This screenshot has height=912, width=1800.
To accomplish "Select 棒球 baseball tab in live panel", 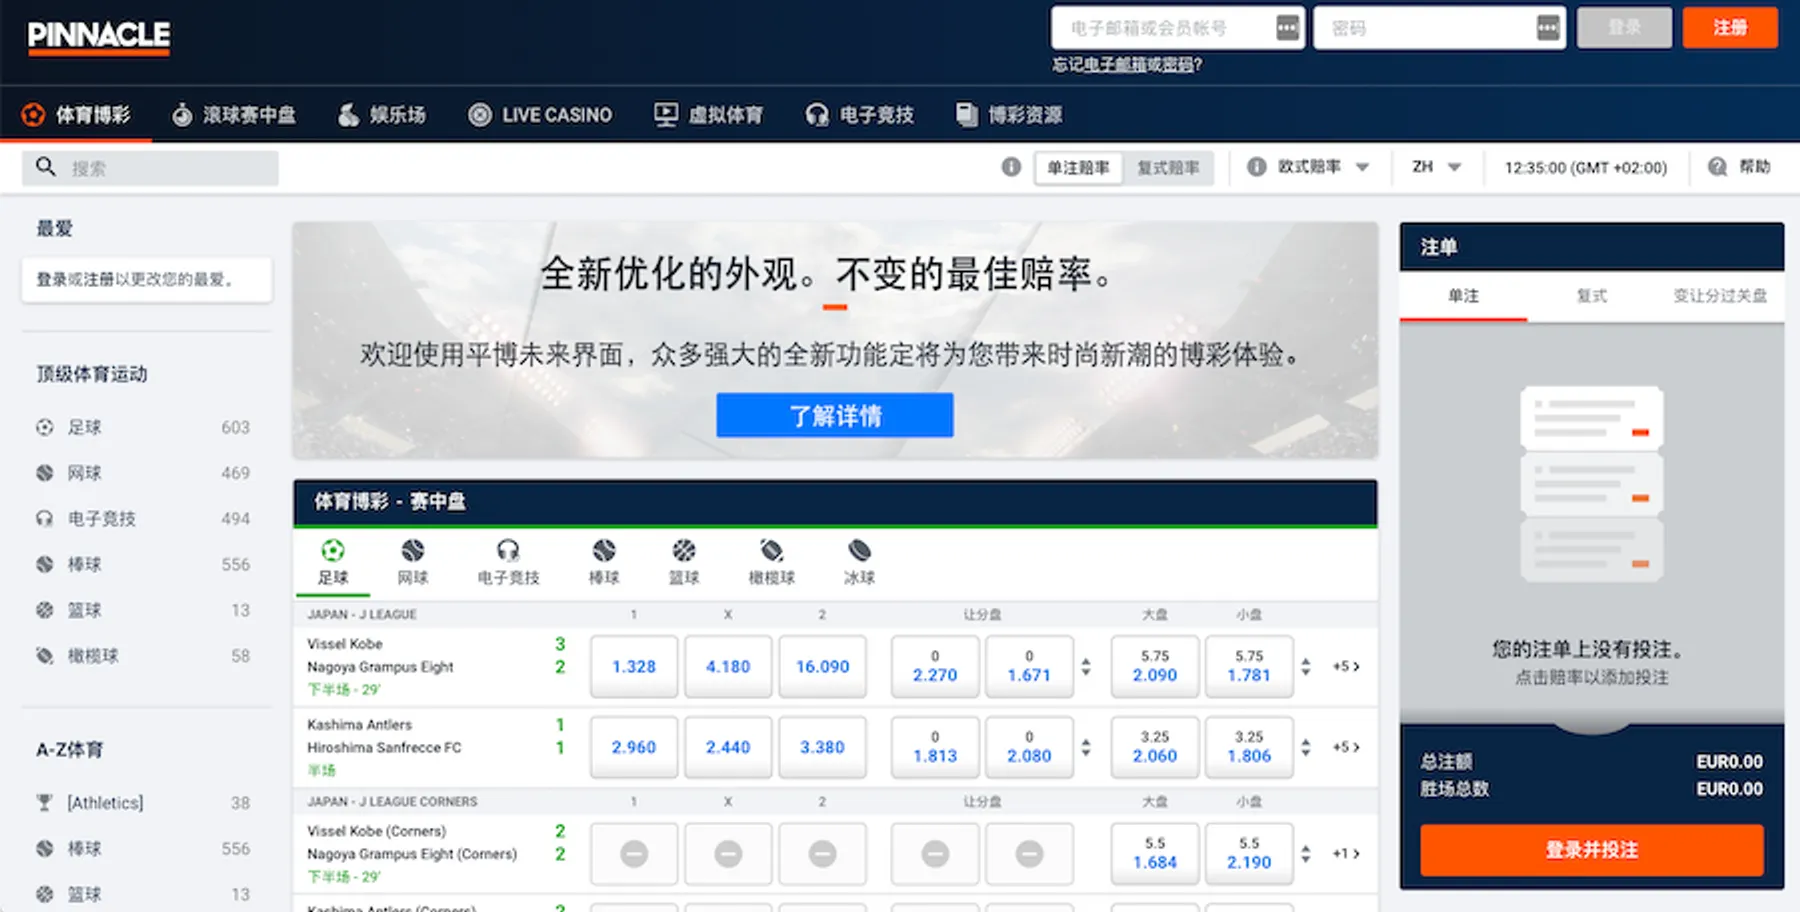I will point(604,562).
